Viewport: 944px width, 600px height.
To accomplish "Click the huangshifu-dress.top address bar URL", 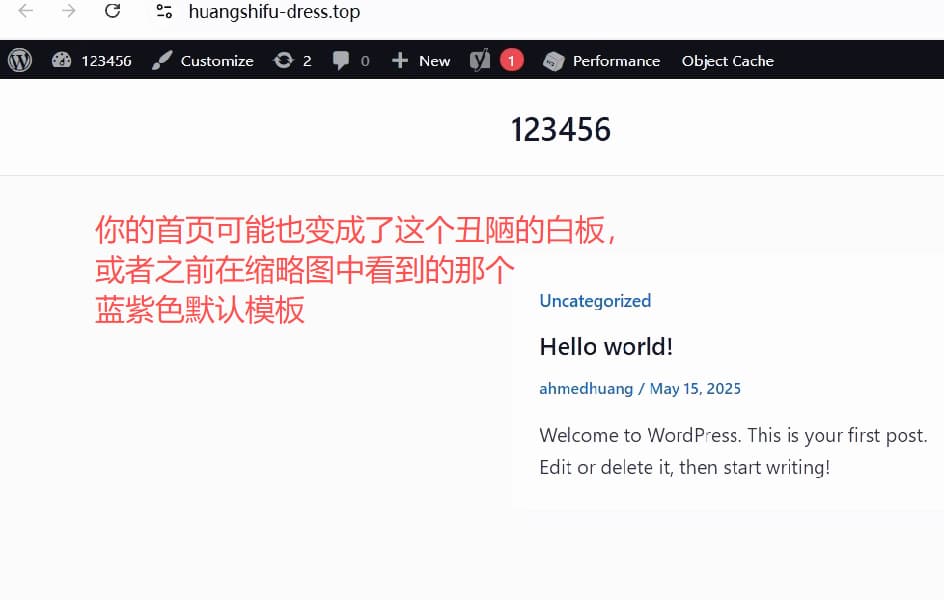I will pos(275,11).
